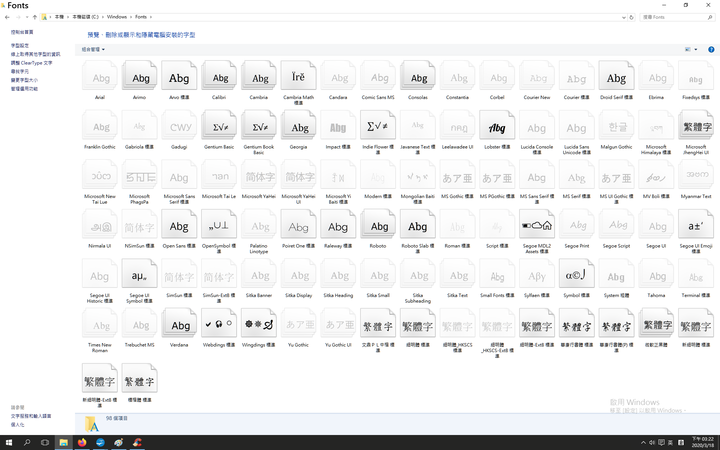Go back with the back arrow

click(x=7, y=17)
